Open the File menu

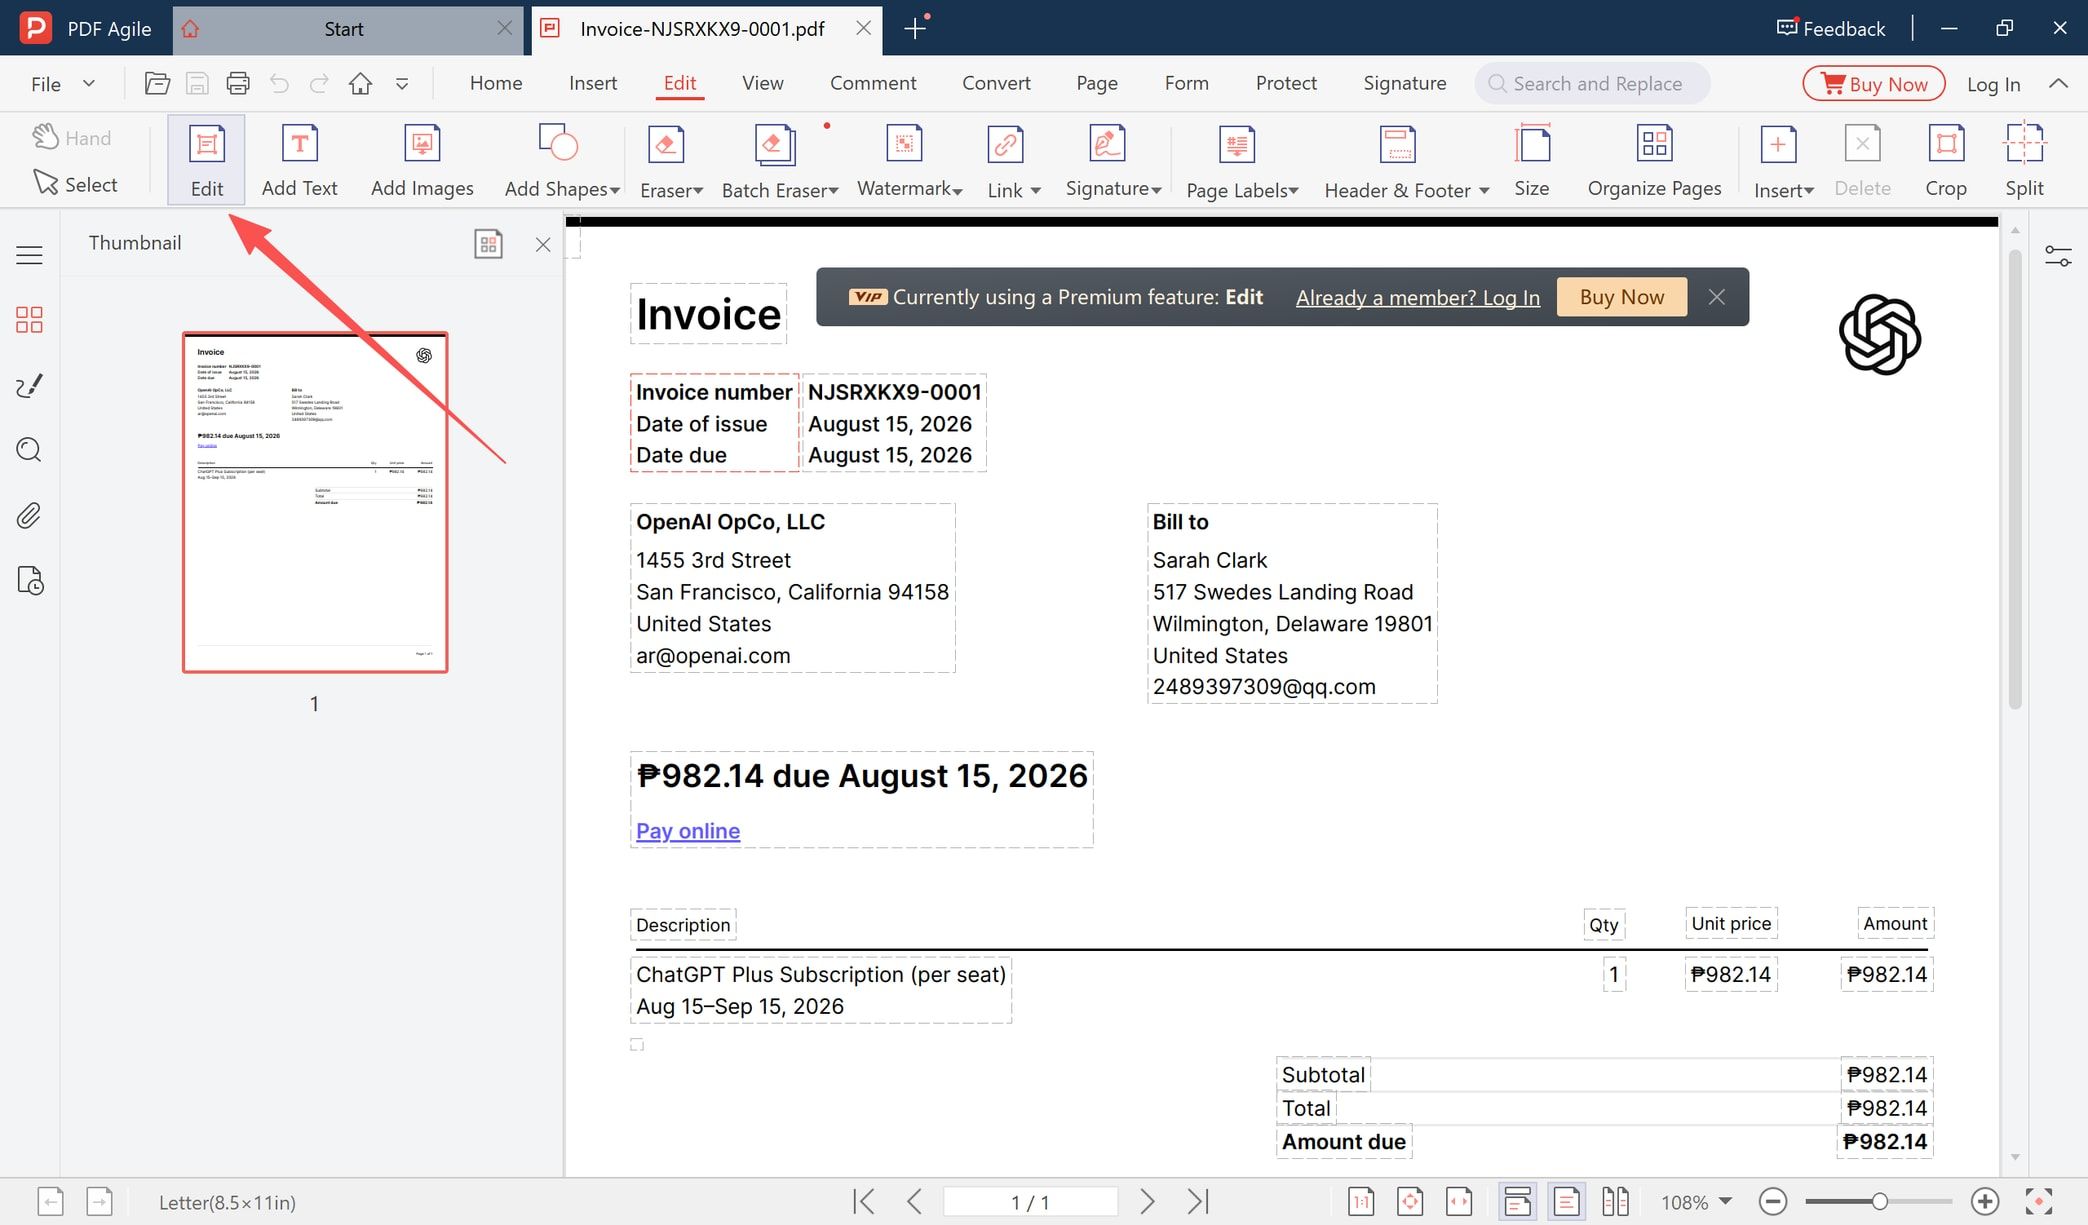coord(62,84)
